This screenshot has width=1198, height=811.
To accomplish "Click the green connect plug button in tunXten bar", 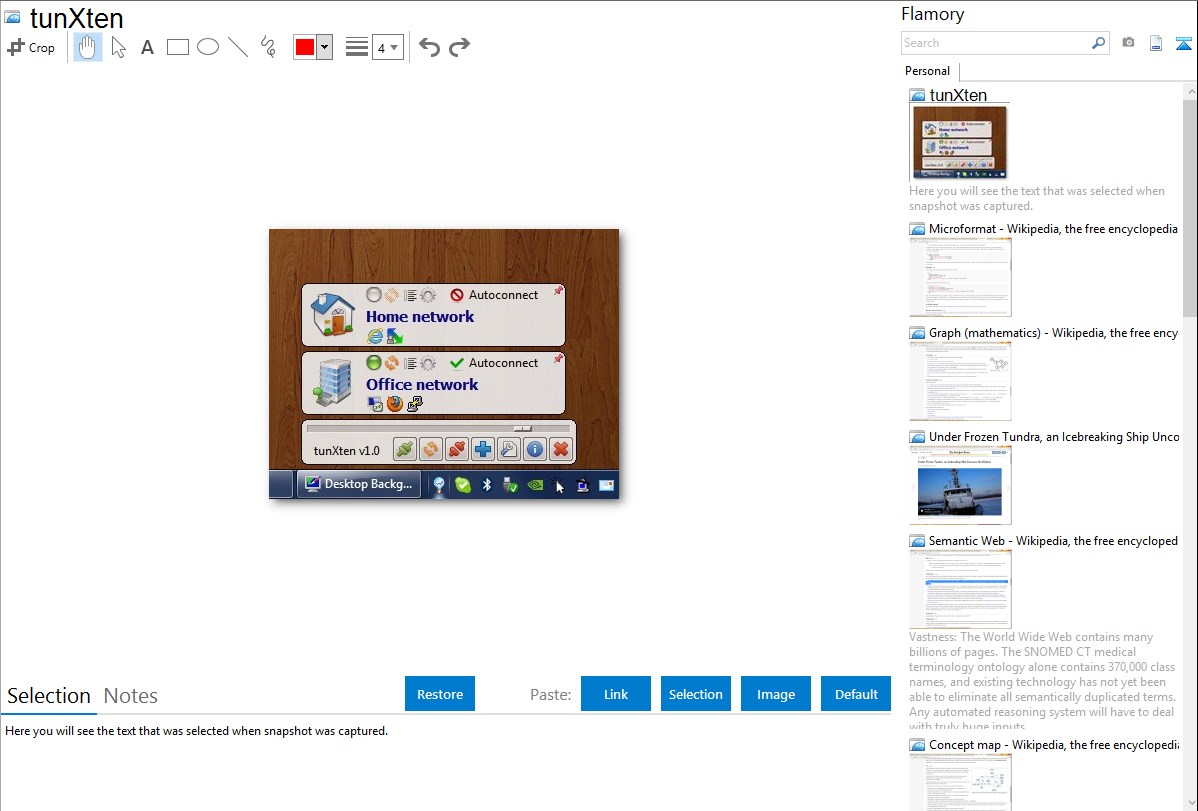I will tap(405, 449).
